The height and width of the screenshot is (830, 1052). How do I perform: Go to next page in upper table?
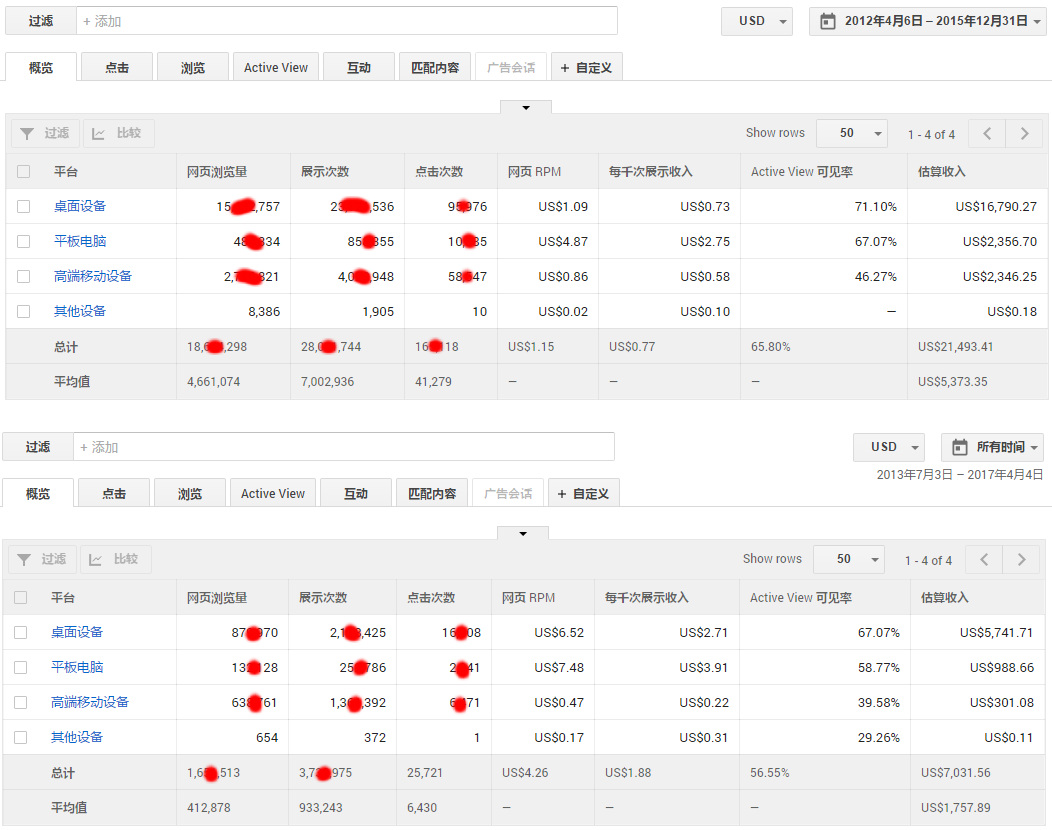point(1023,134)
